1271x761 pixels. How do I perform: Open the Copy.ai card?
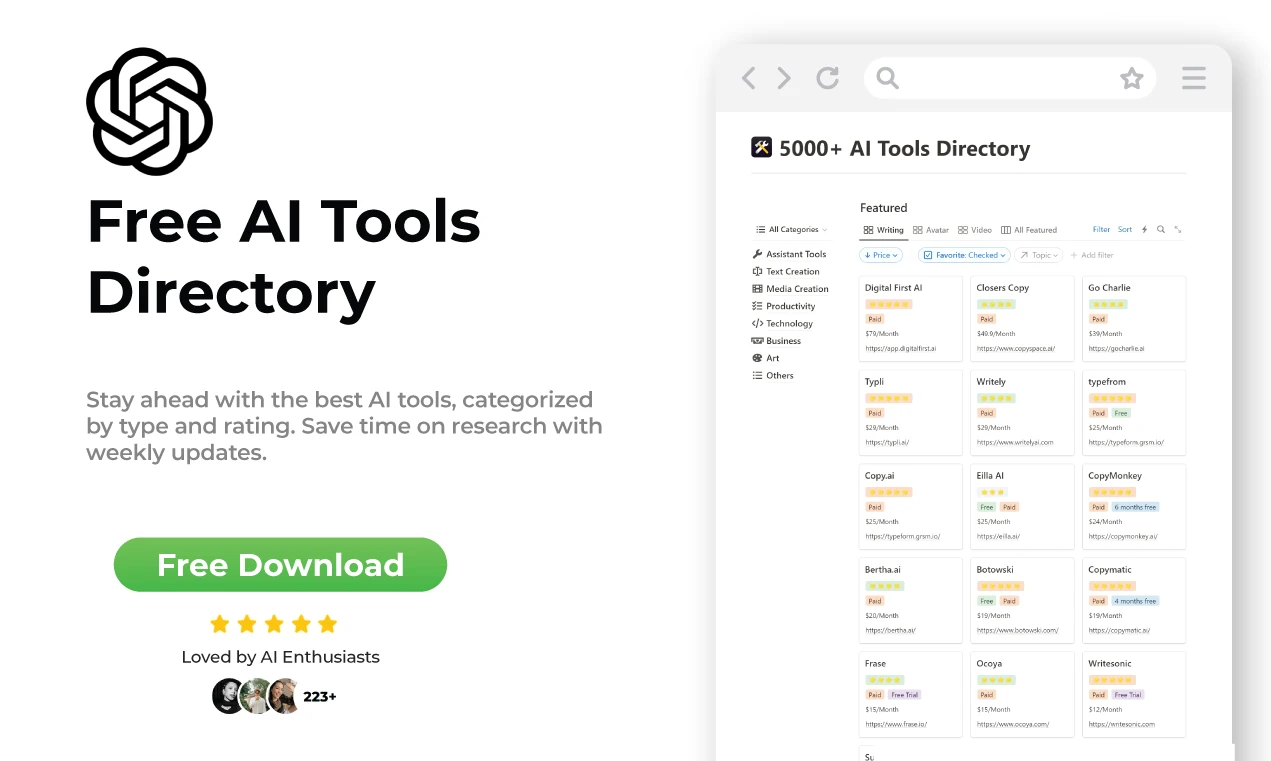tap(910, 506)
